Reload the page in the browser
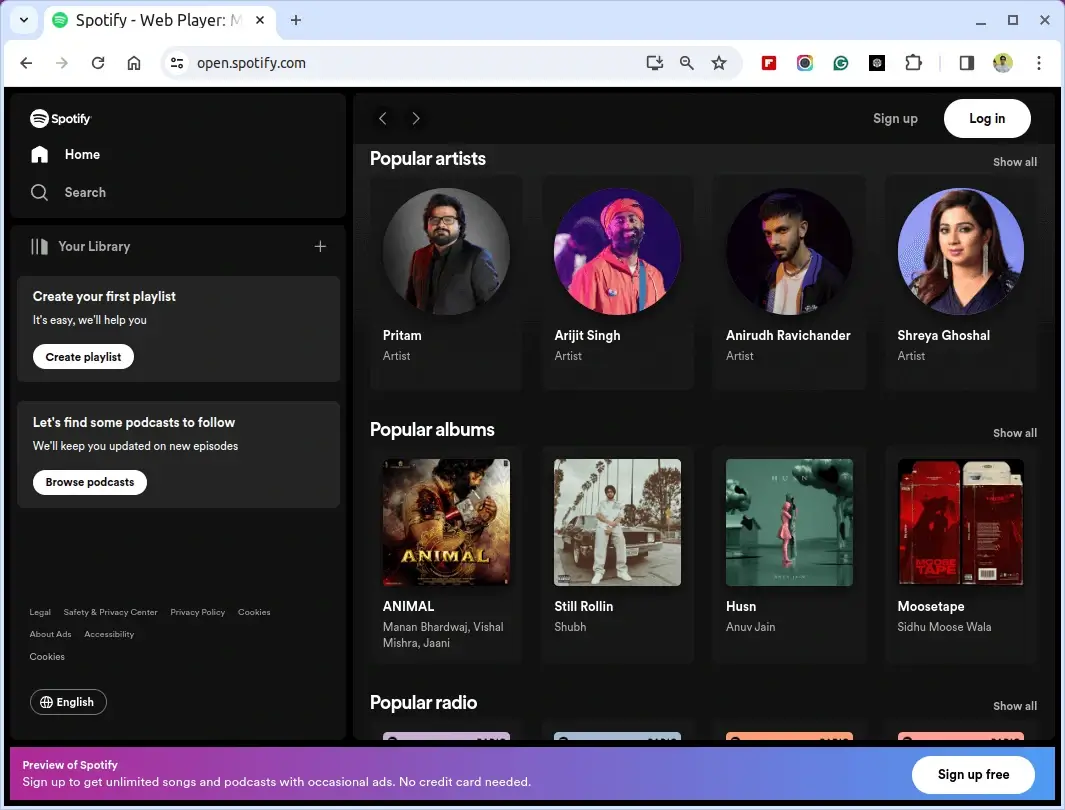This screenshot has height=810, width=1065. coord(98,63)
